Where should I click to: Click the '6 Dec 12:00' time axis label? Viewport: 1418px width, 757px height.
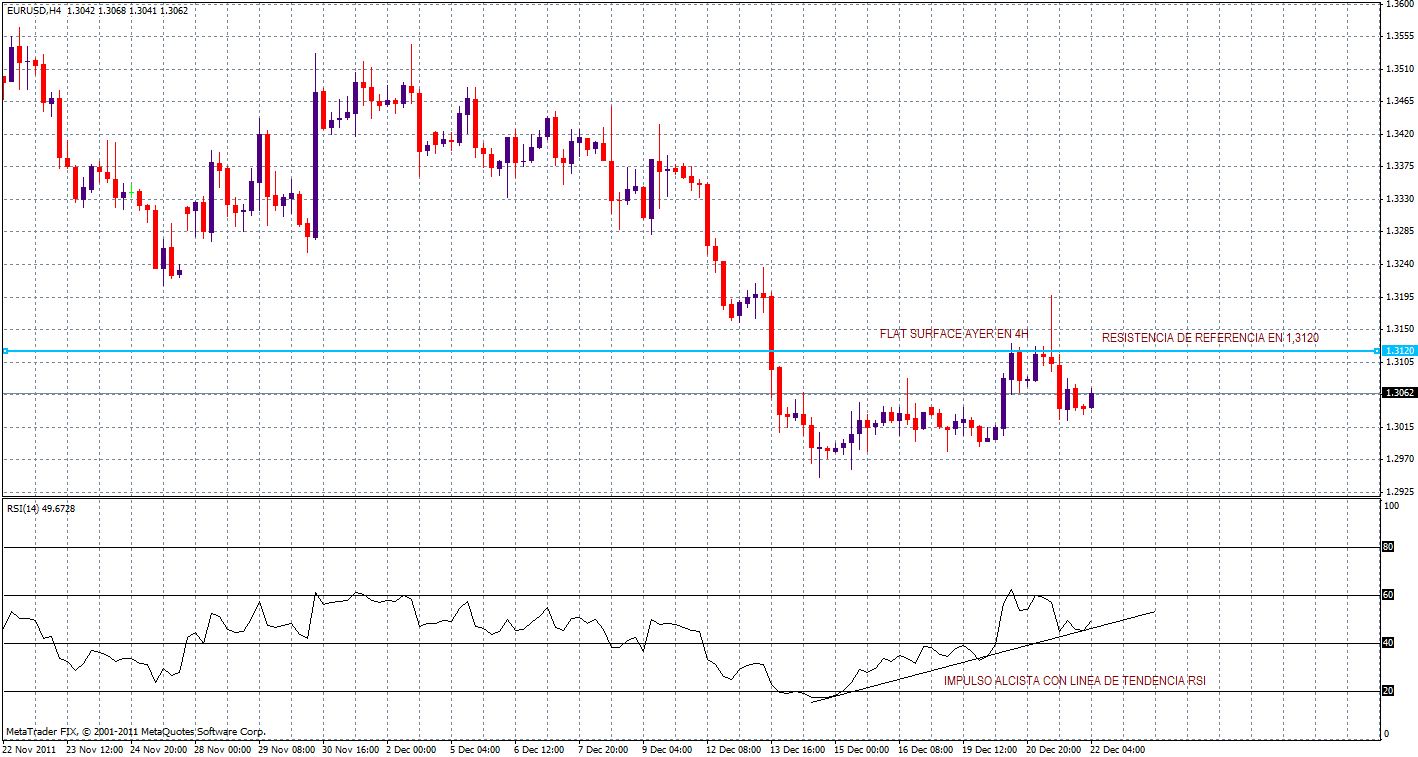538,749
